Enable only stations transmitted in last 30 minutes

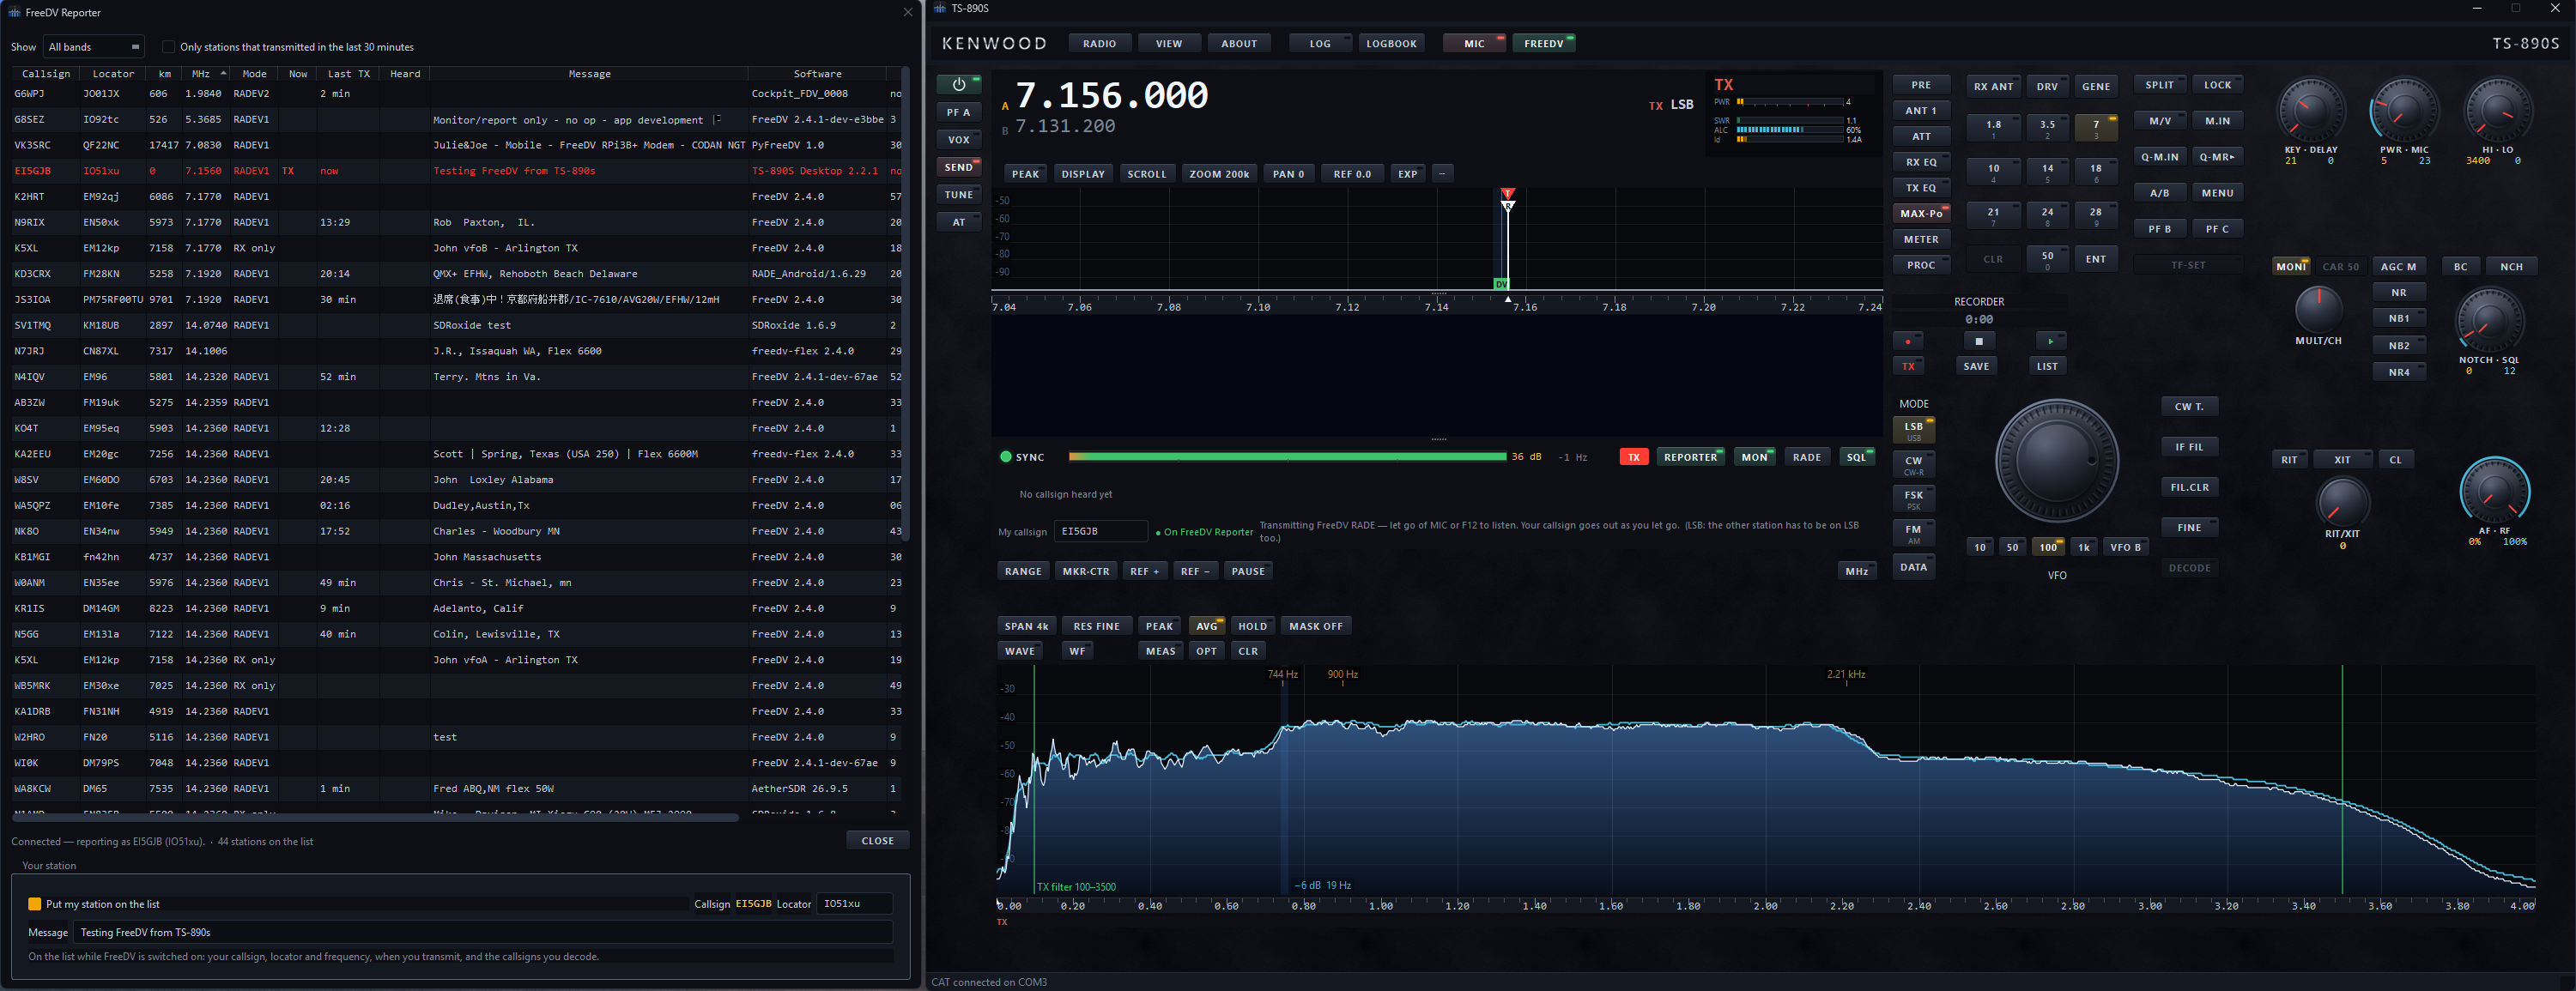tap(168, 47)
